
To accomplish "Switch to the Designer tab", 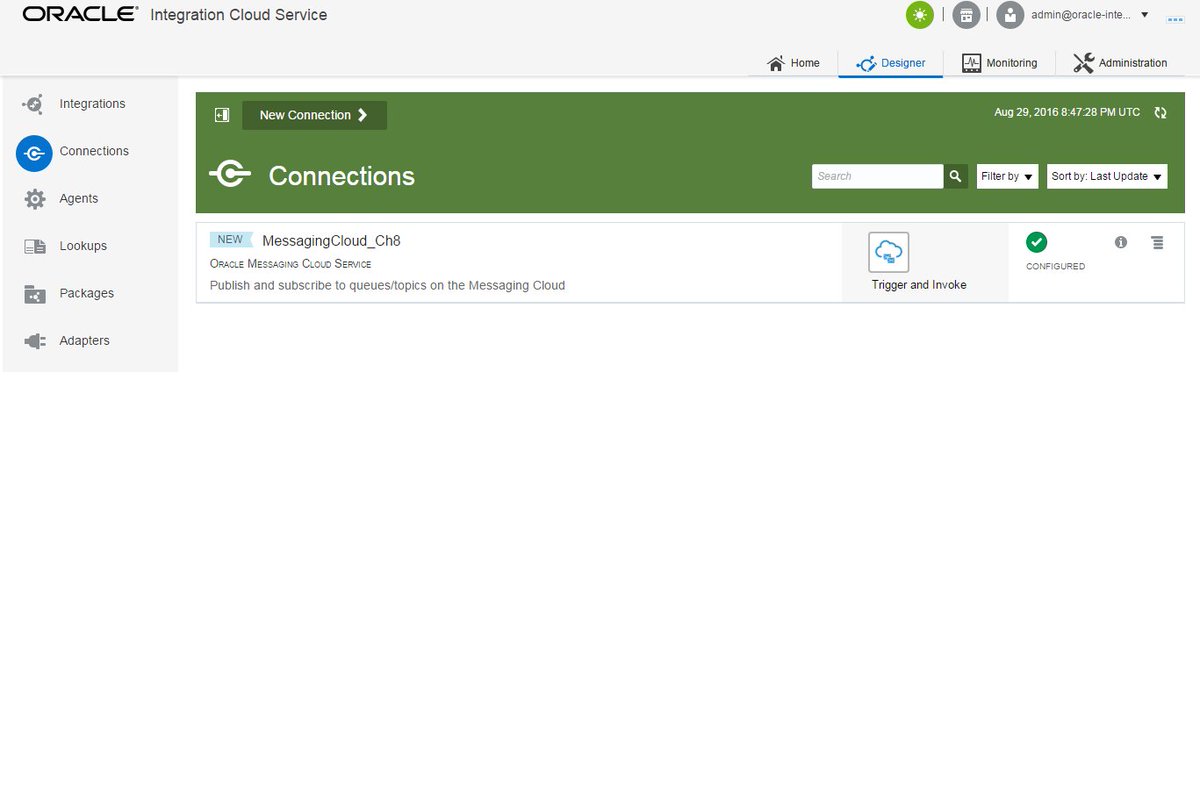I will [x=891, y=63].
